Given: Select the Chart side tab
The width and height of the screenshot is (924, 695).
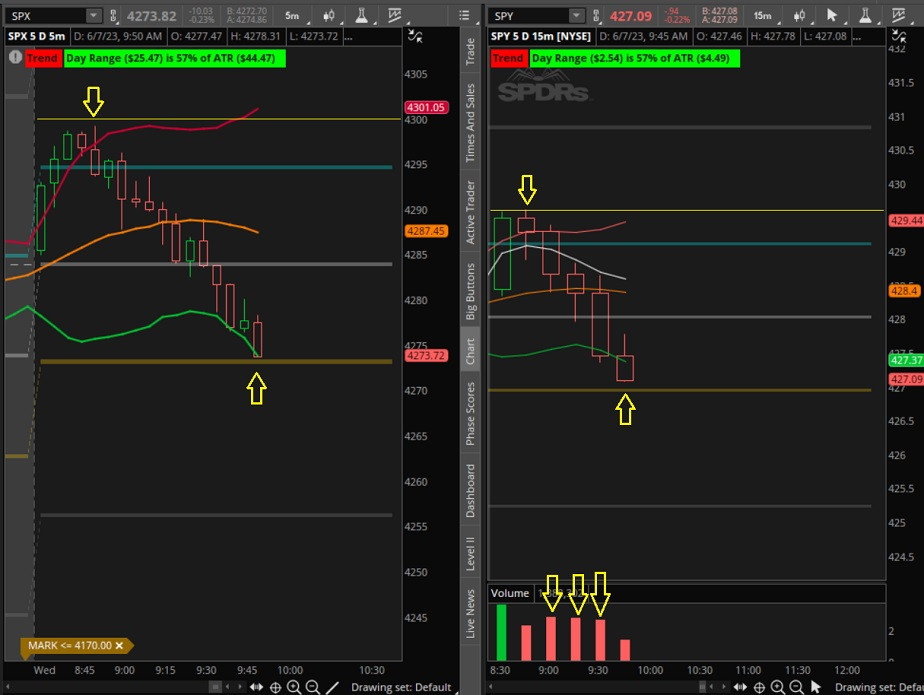Looking at the screenshot, I should point(470,351).
